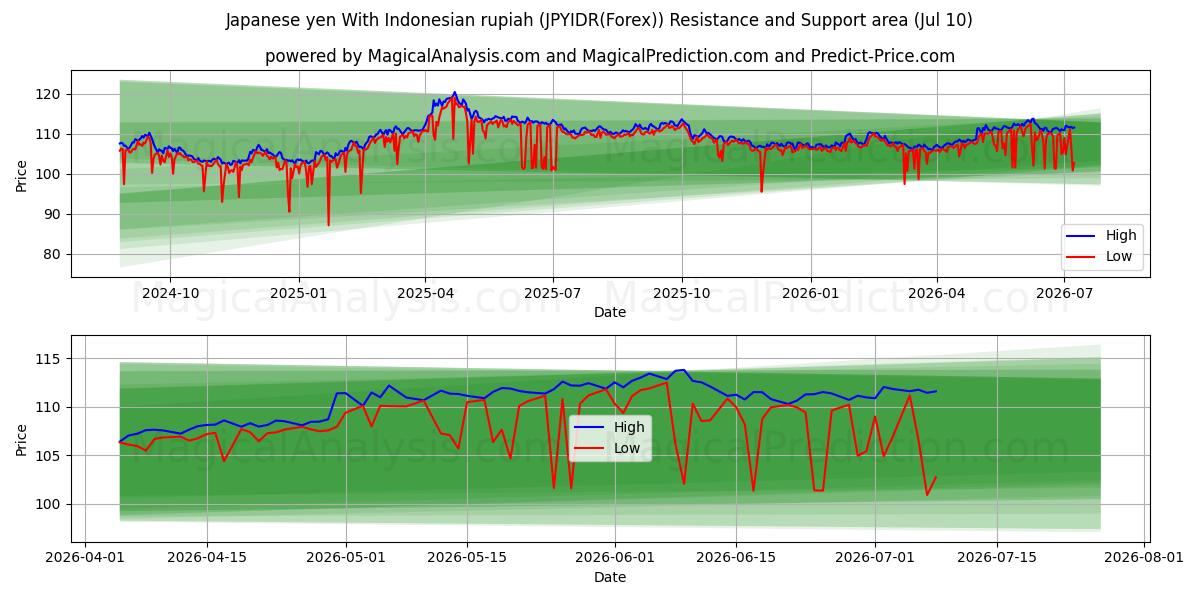Click the 2026-04 tick label on top chart
1200x600 pixels.
936,293
